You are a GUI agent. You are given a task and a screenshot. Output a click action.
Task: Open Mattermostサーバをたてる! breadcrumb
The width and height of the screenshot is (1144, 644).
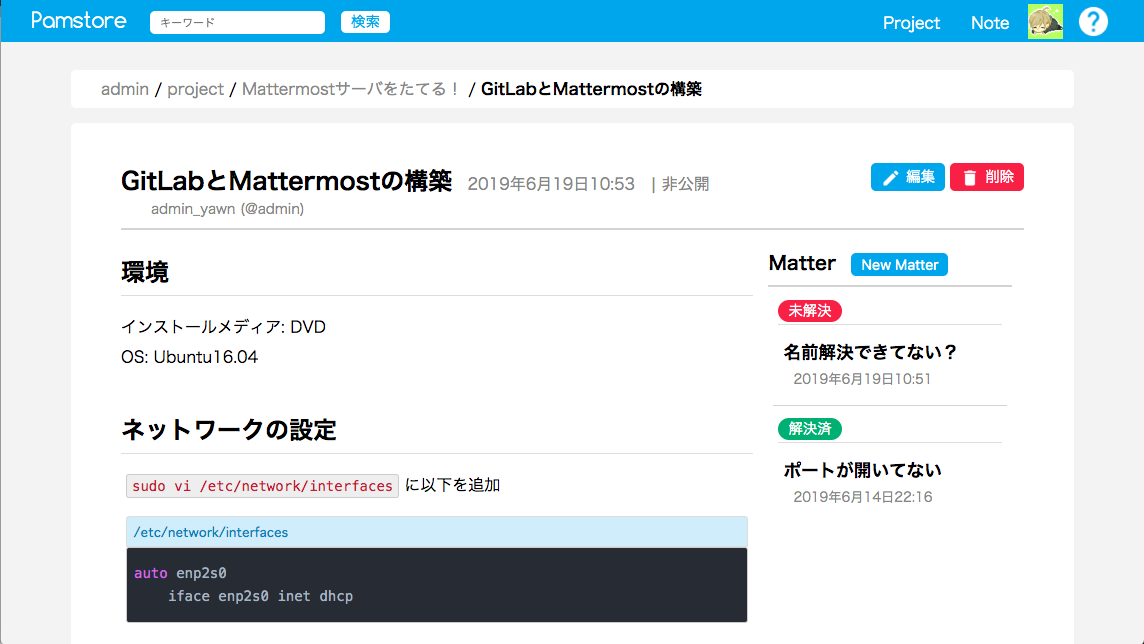click(x=352, y=89)
